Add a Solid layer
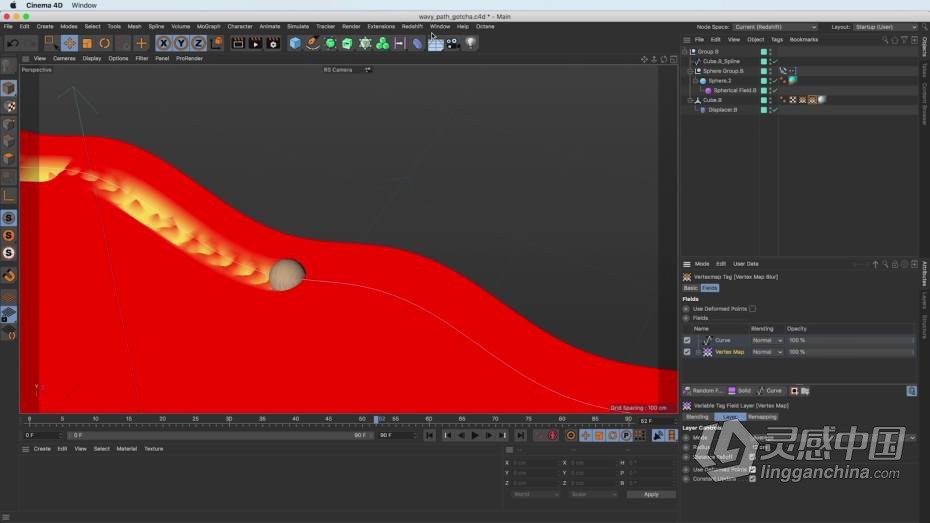This screenshot has height=523, width=930. click(x=740, y=391)
